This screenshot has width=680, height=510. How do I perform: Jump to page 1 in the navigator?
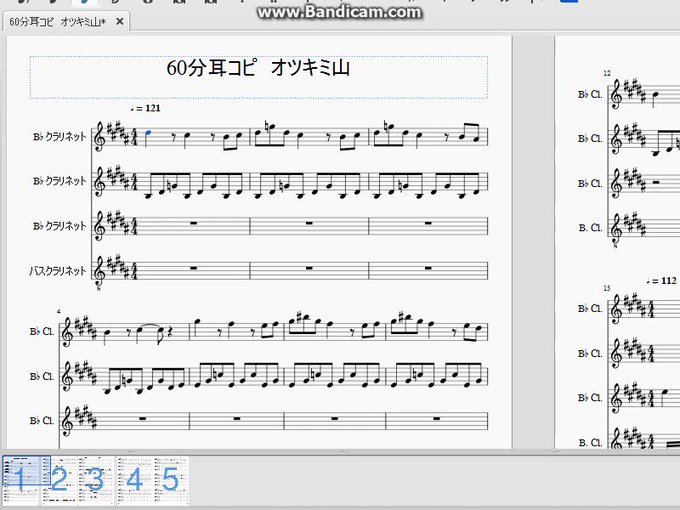[x=20, y=480]
